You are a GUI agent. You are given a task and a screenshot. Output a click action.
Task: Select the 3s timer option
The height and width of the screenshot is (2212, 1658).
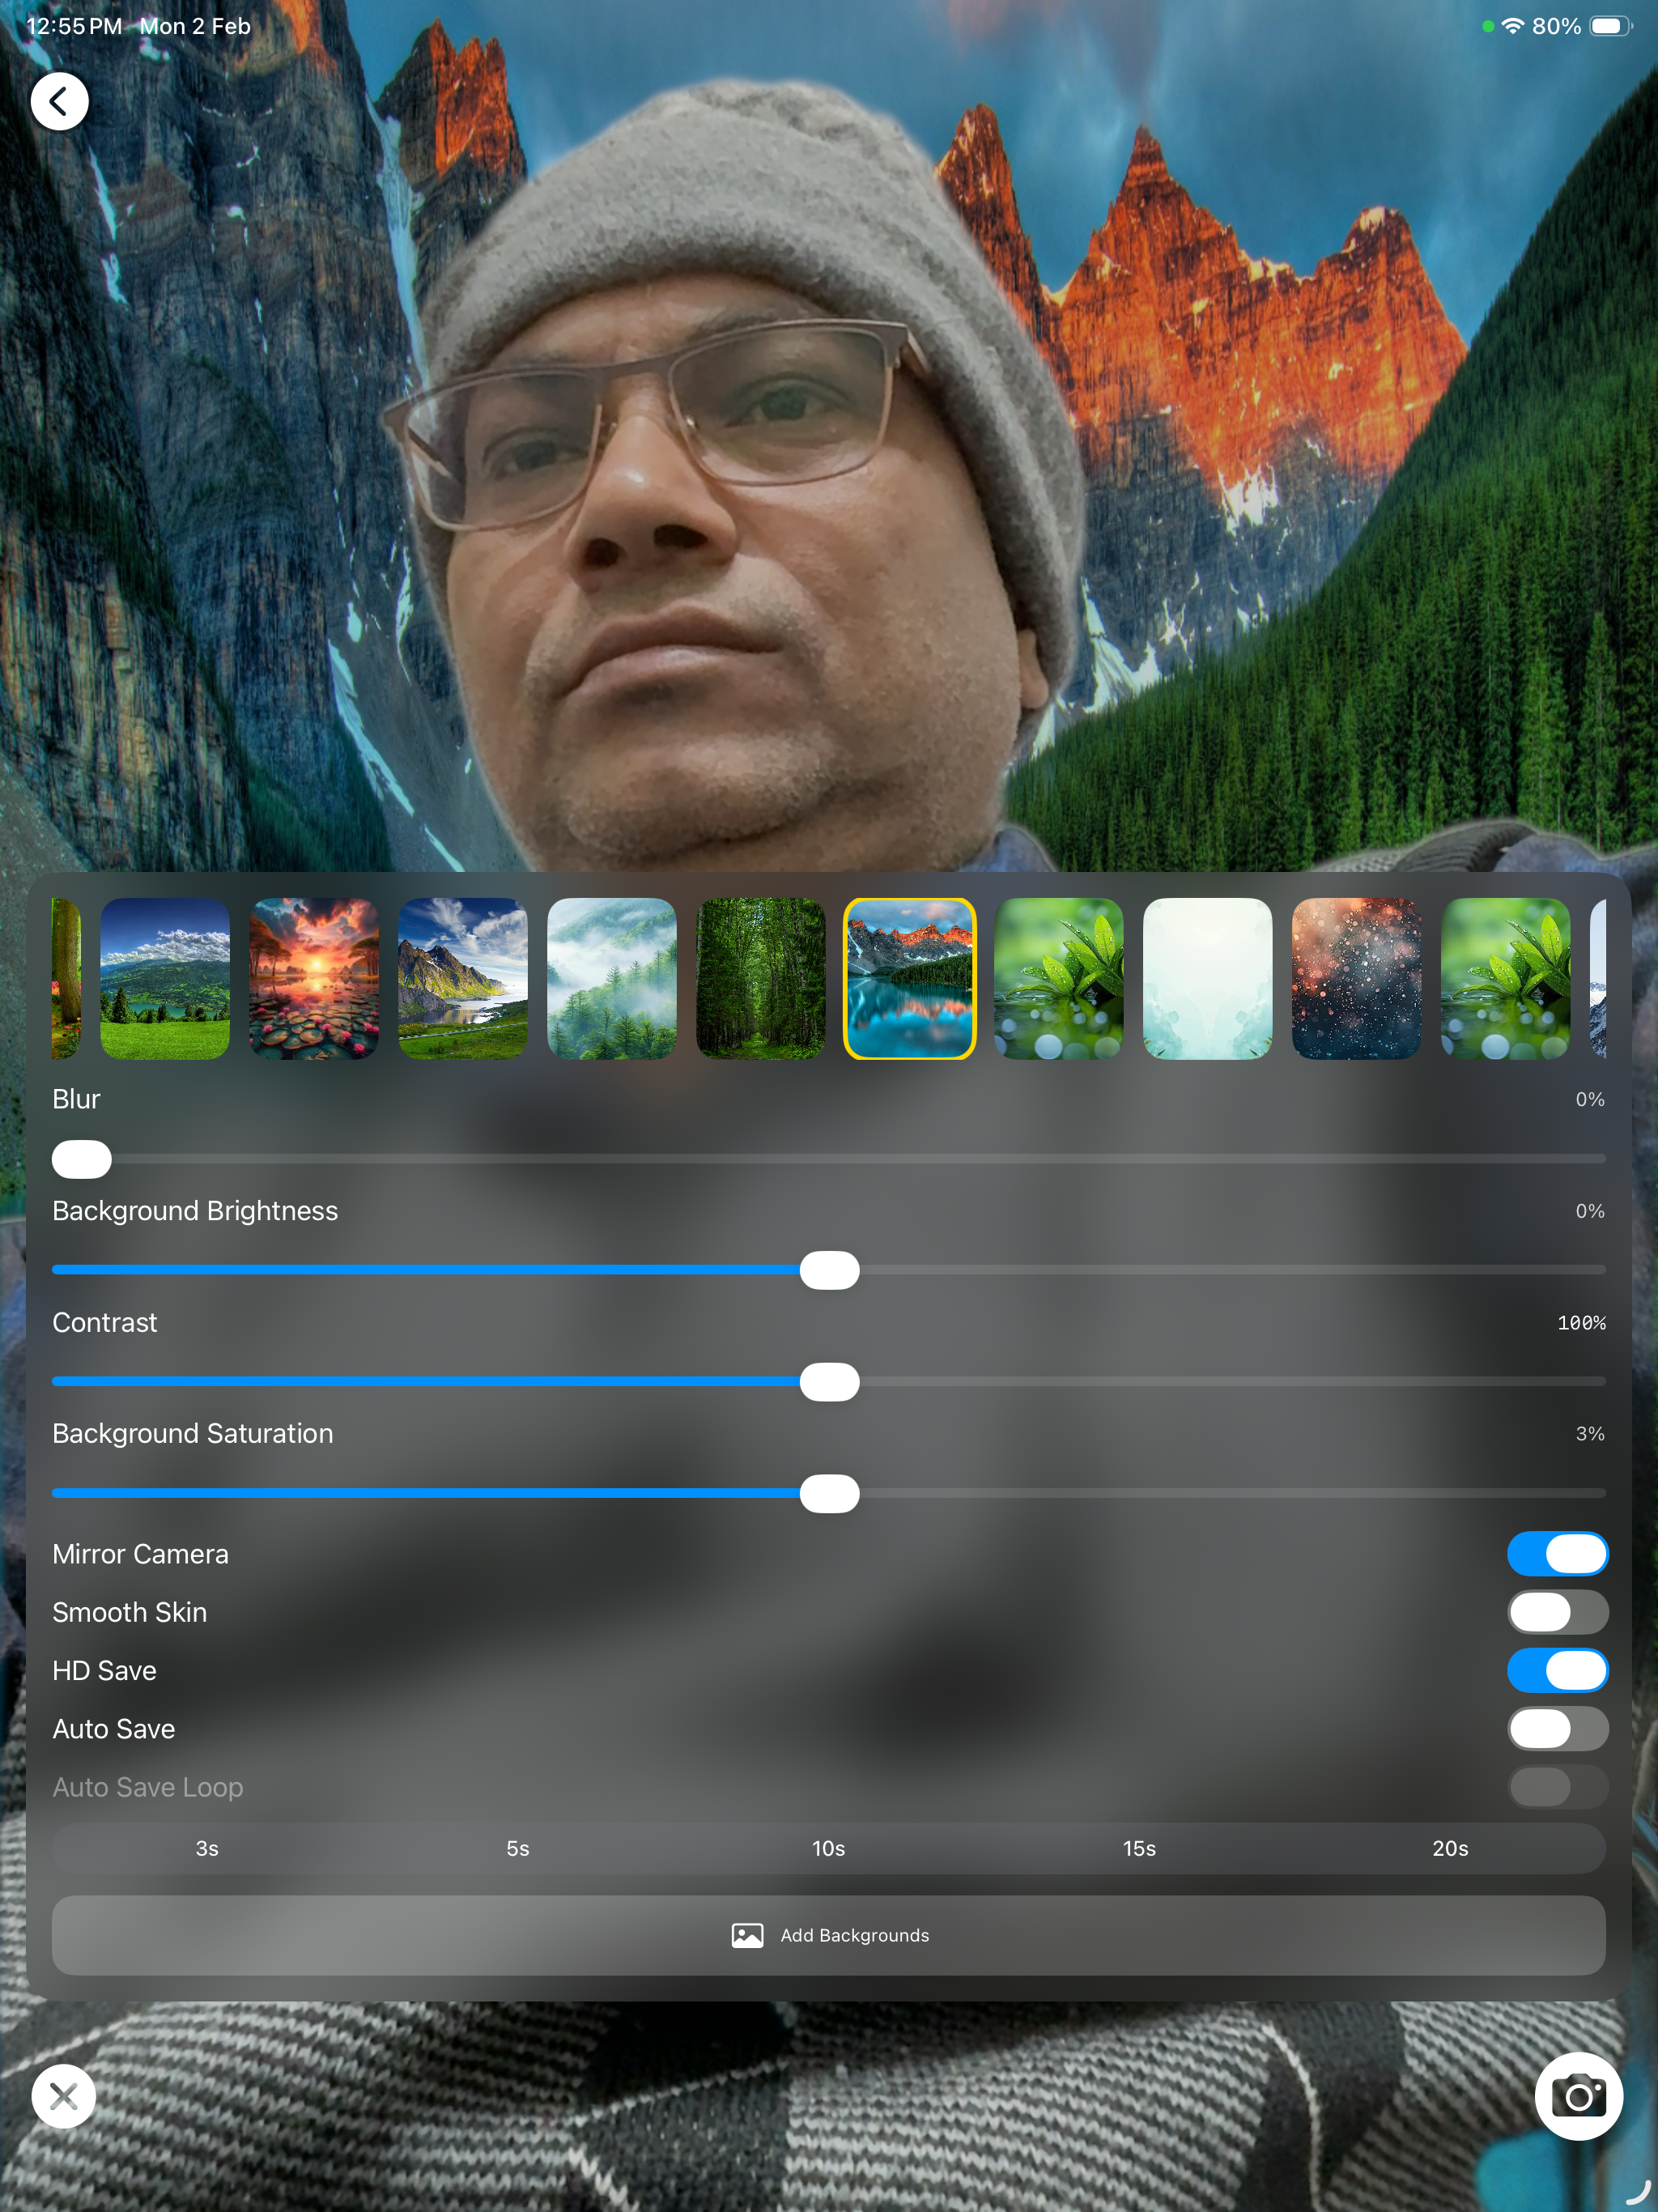click(207, 1848)
